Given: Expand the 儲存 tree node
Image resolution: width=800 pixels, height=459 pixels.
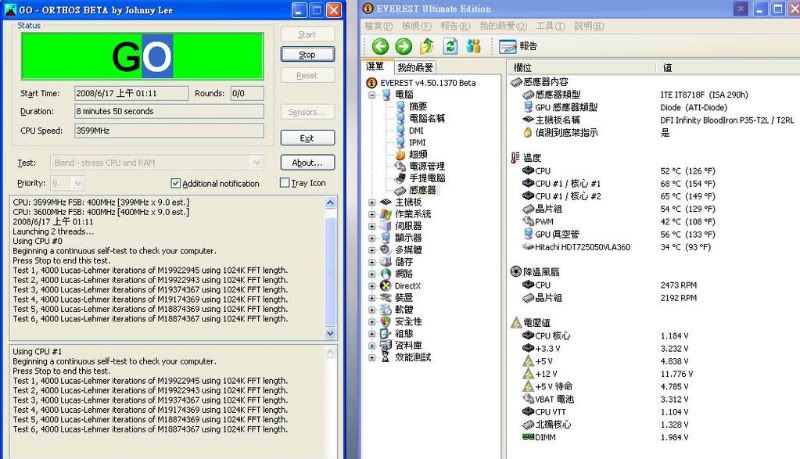Looking at the screenshot, I should coord(372,262).
